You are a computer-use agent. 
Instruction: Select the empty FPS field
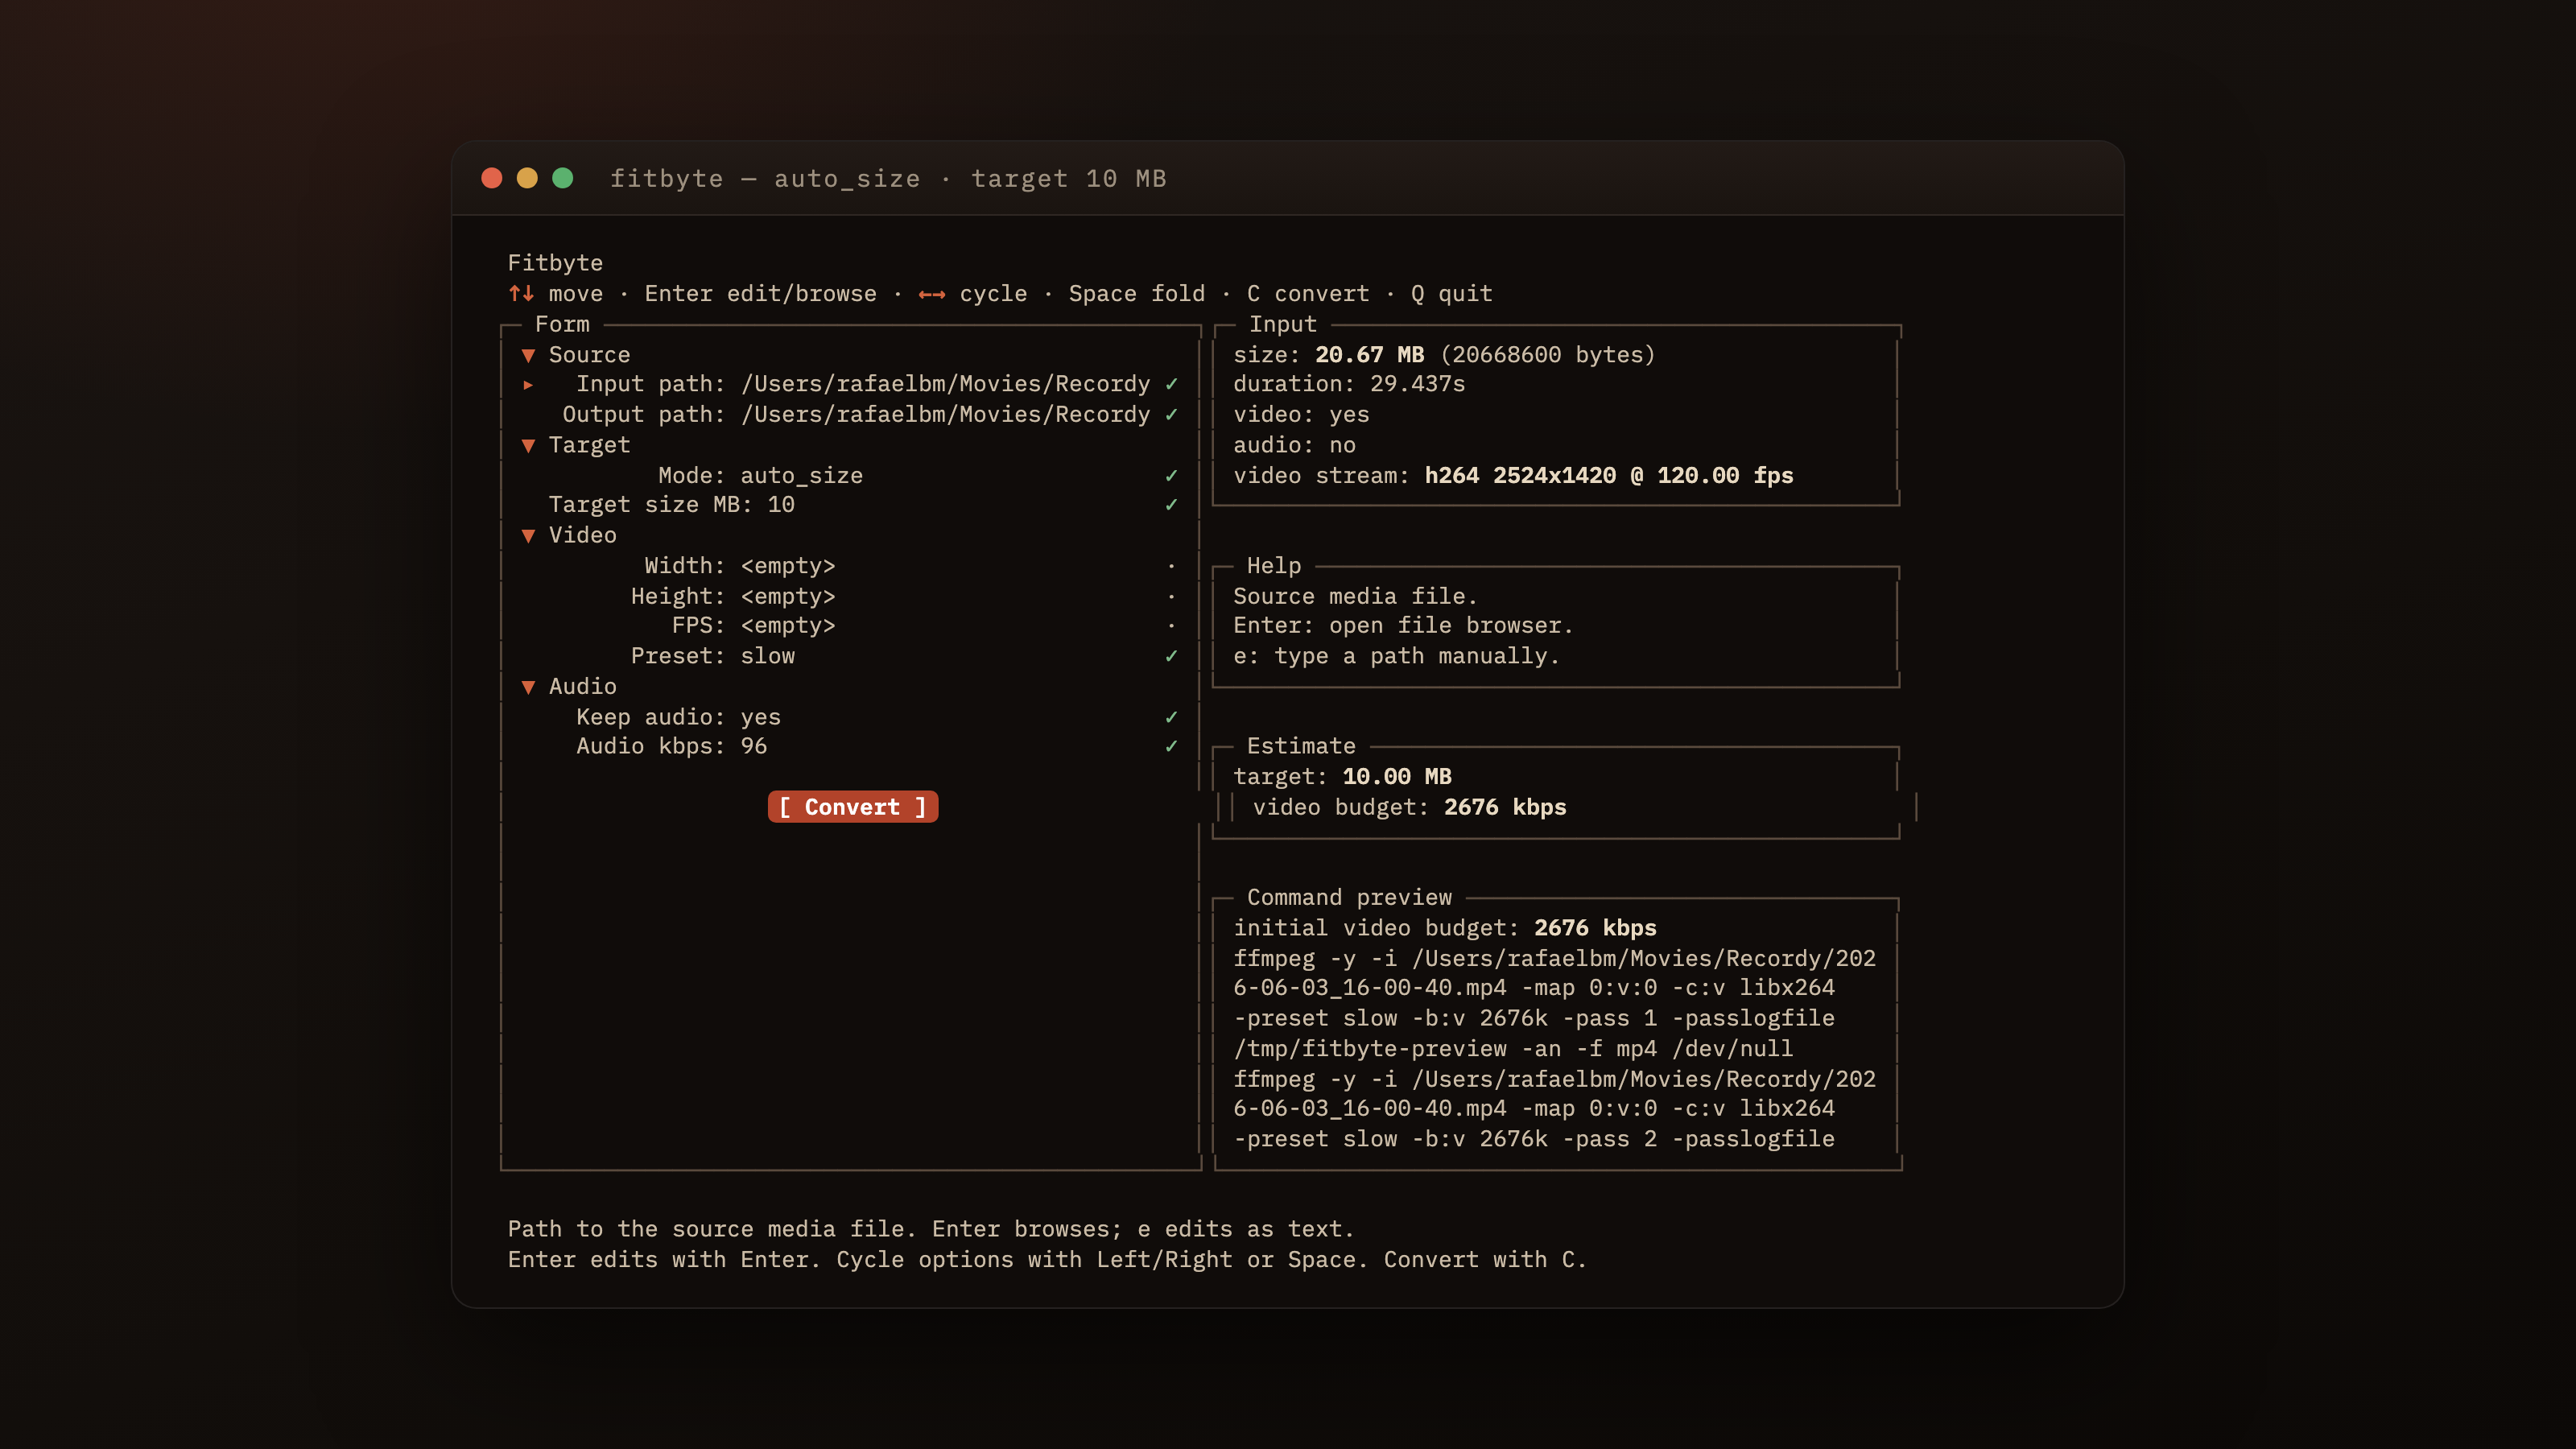click(850, 625)
